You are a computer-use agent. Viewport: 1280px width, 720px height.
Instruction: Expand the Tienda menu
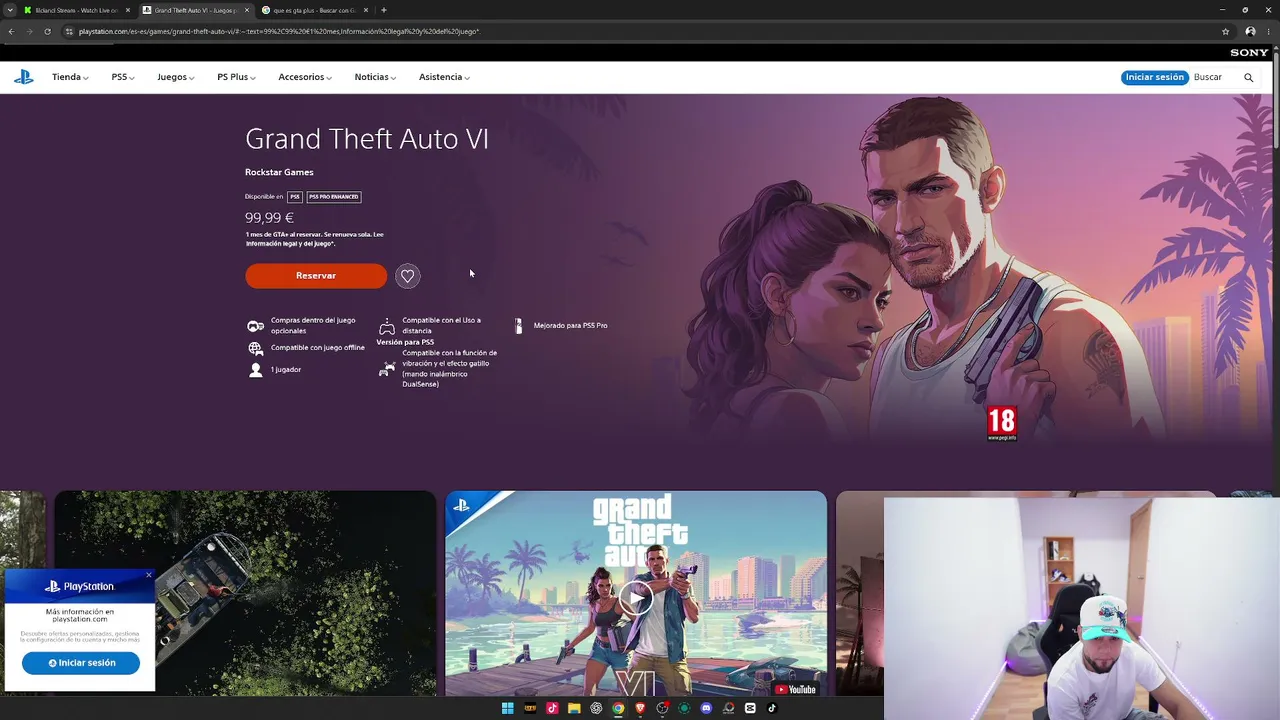click(70, 77)
